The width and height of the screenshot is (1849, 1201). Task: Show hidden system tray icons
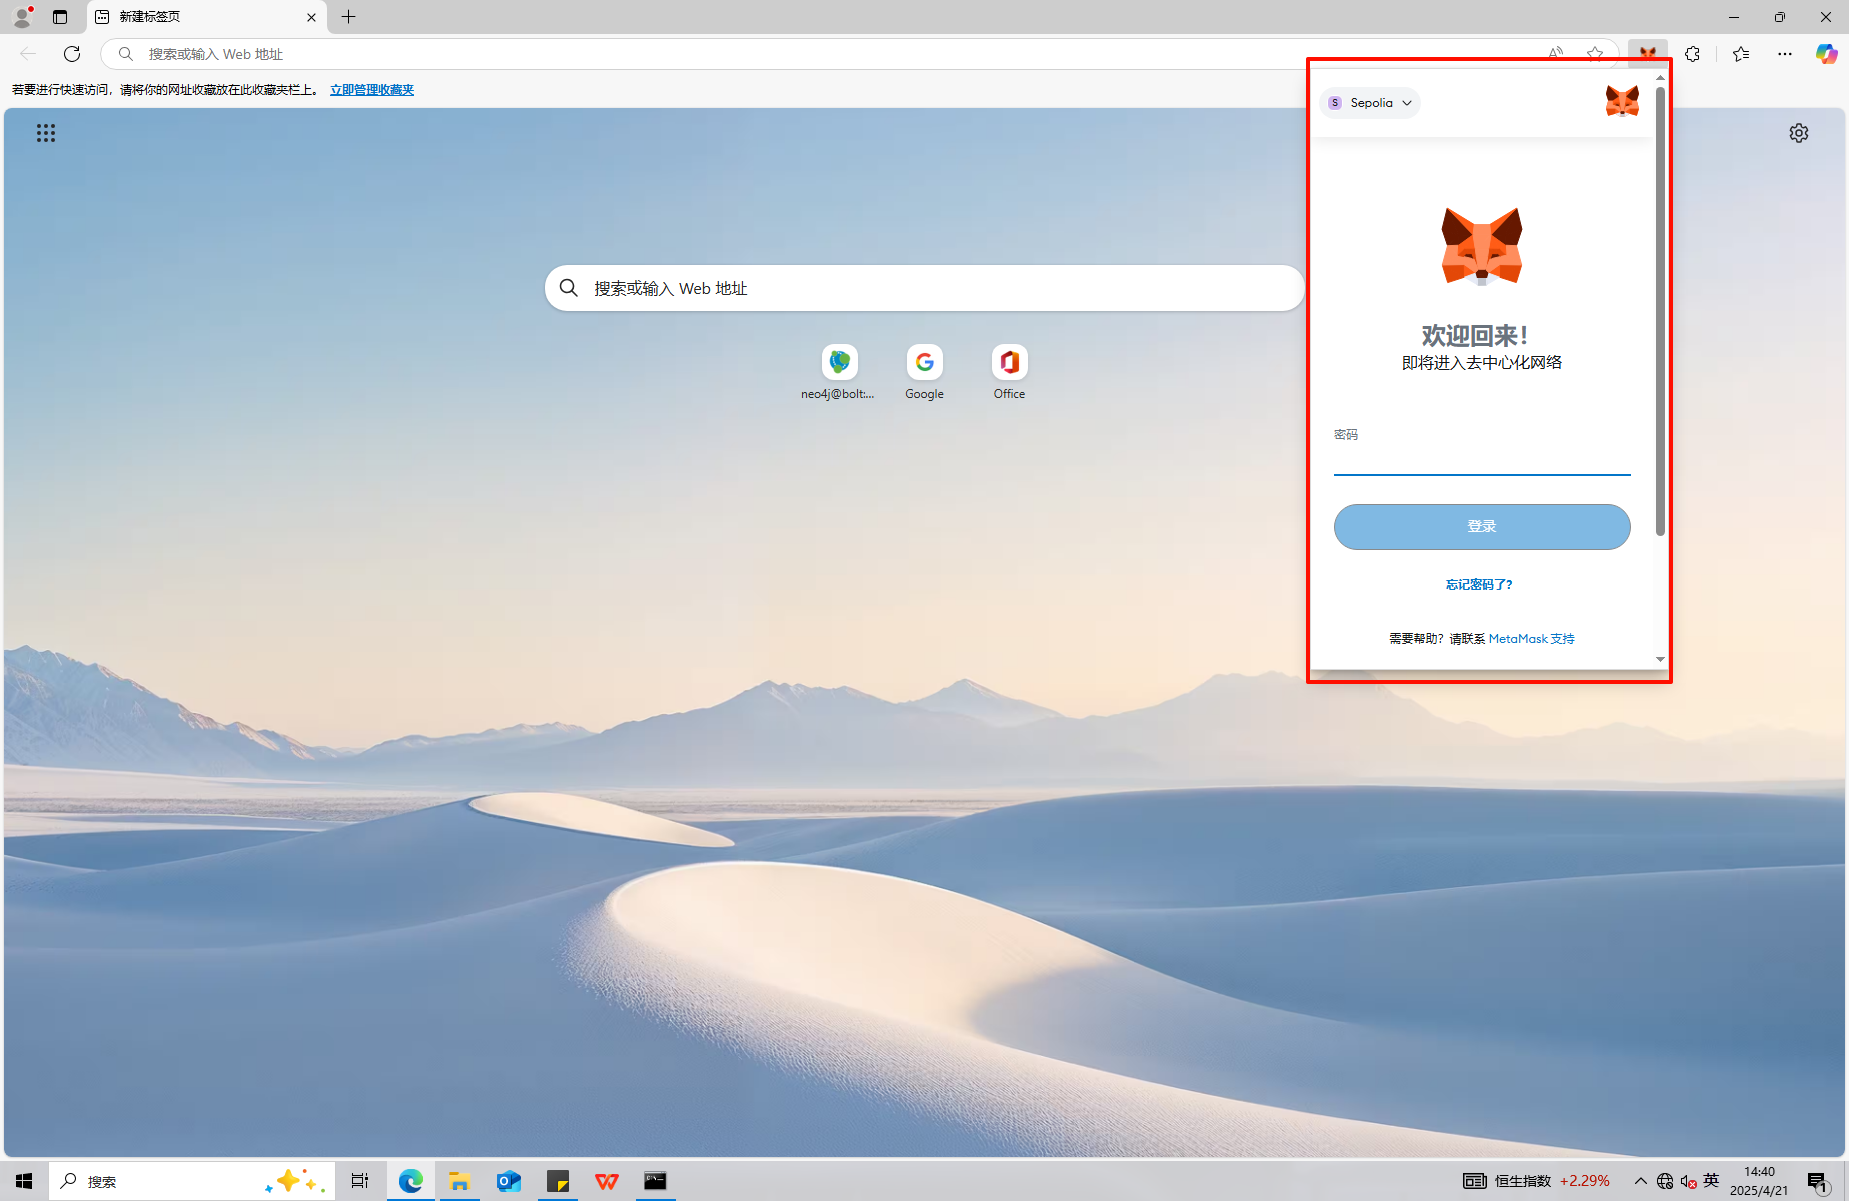tap(1640, 1181)
